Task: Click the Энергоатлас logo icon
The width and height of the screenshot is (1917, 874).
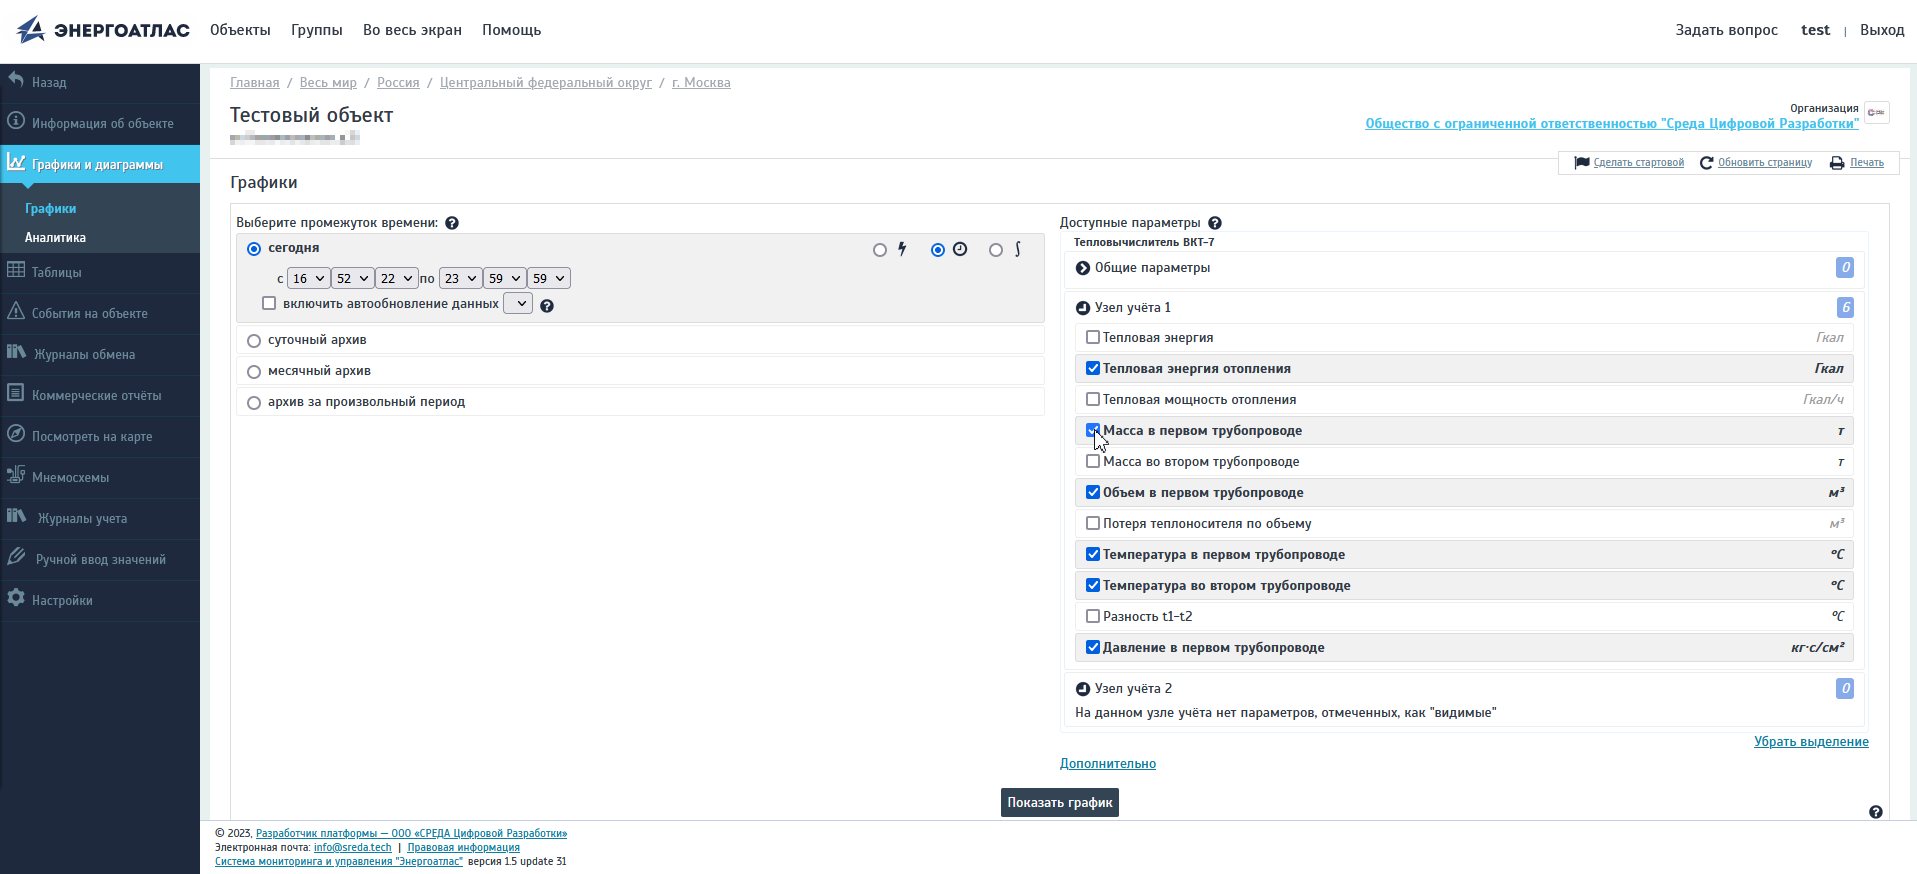Action: [x=31, y=30]
